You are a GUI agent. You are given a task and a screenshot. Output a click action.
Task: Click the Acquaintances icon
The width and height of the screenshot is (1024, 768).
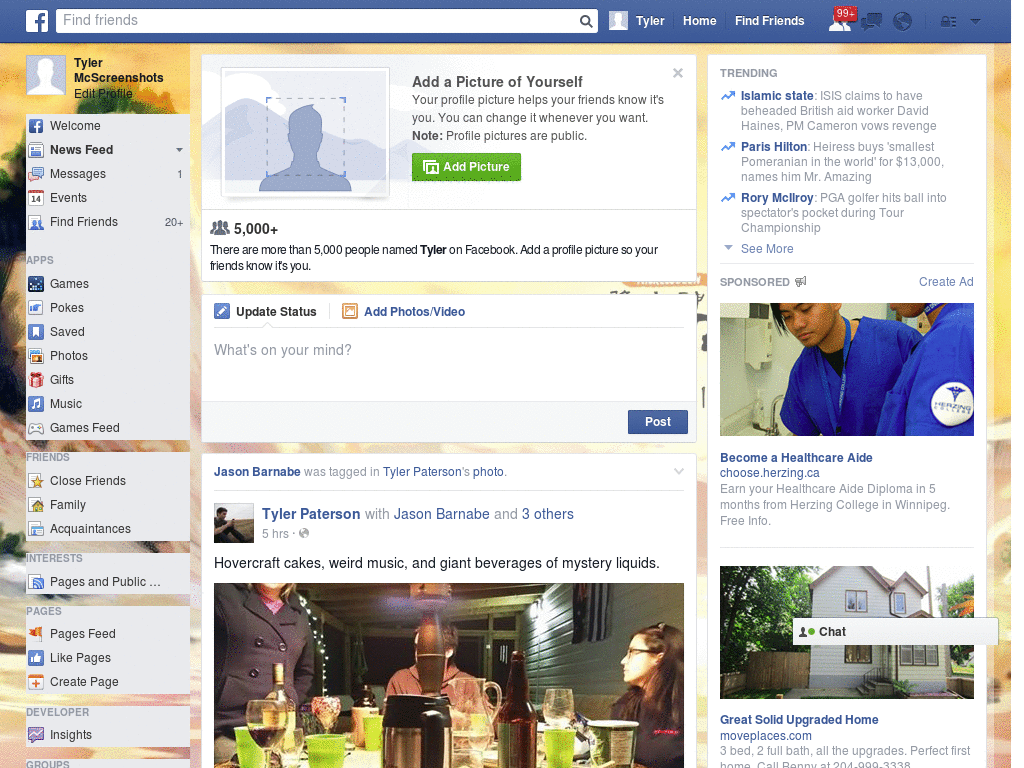[x=36, y=529]
